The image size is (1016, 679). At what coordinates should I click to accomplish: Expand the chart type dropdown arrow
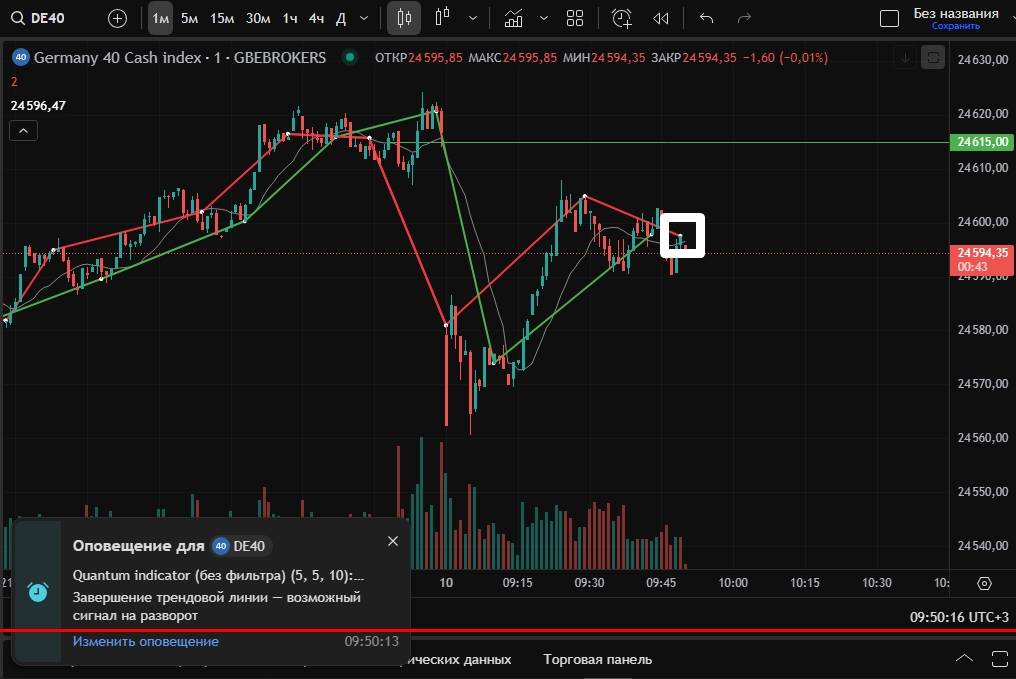[473, 18]
